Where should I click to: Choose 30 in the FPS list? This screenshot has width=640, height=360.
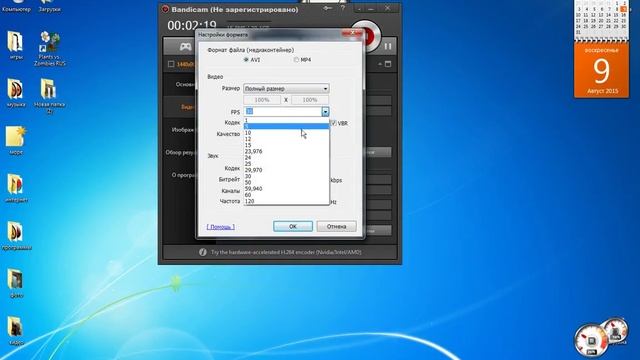(286, 176)
